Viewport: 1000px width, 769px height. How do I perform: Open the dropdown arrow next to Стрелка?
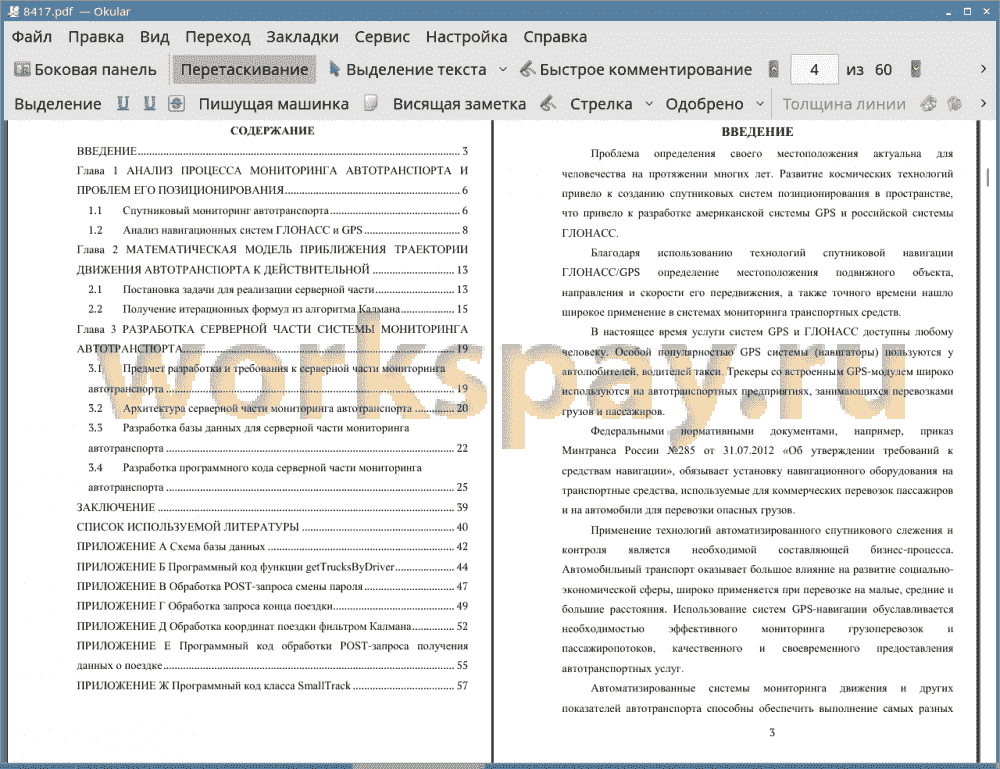click(x=649, y=104)
